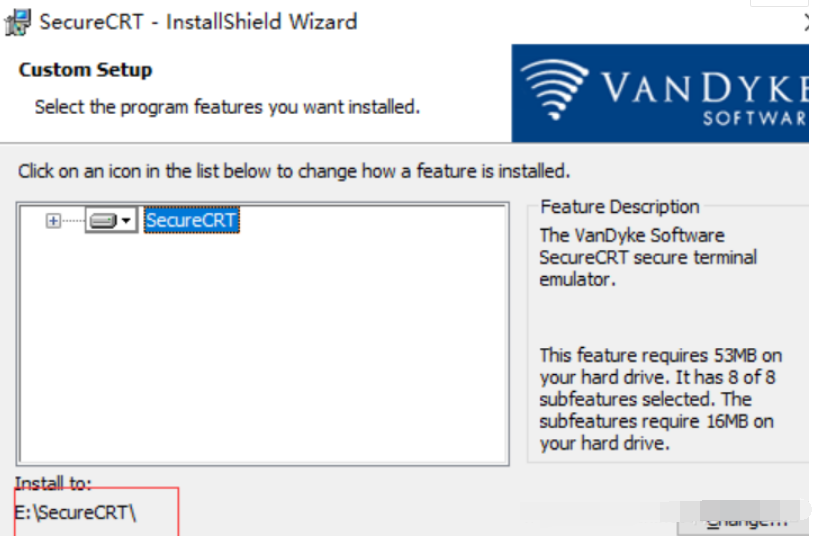Click the '53MB on your hard drive' requirement text
The height and width of the screenshot is (537, 820).
point(660,366)
